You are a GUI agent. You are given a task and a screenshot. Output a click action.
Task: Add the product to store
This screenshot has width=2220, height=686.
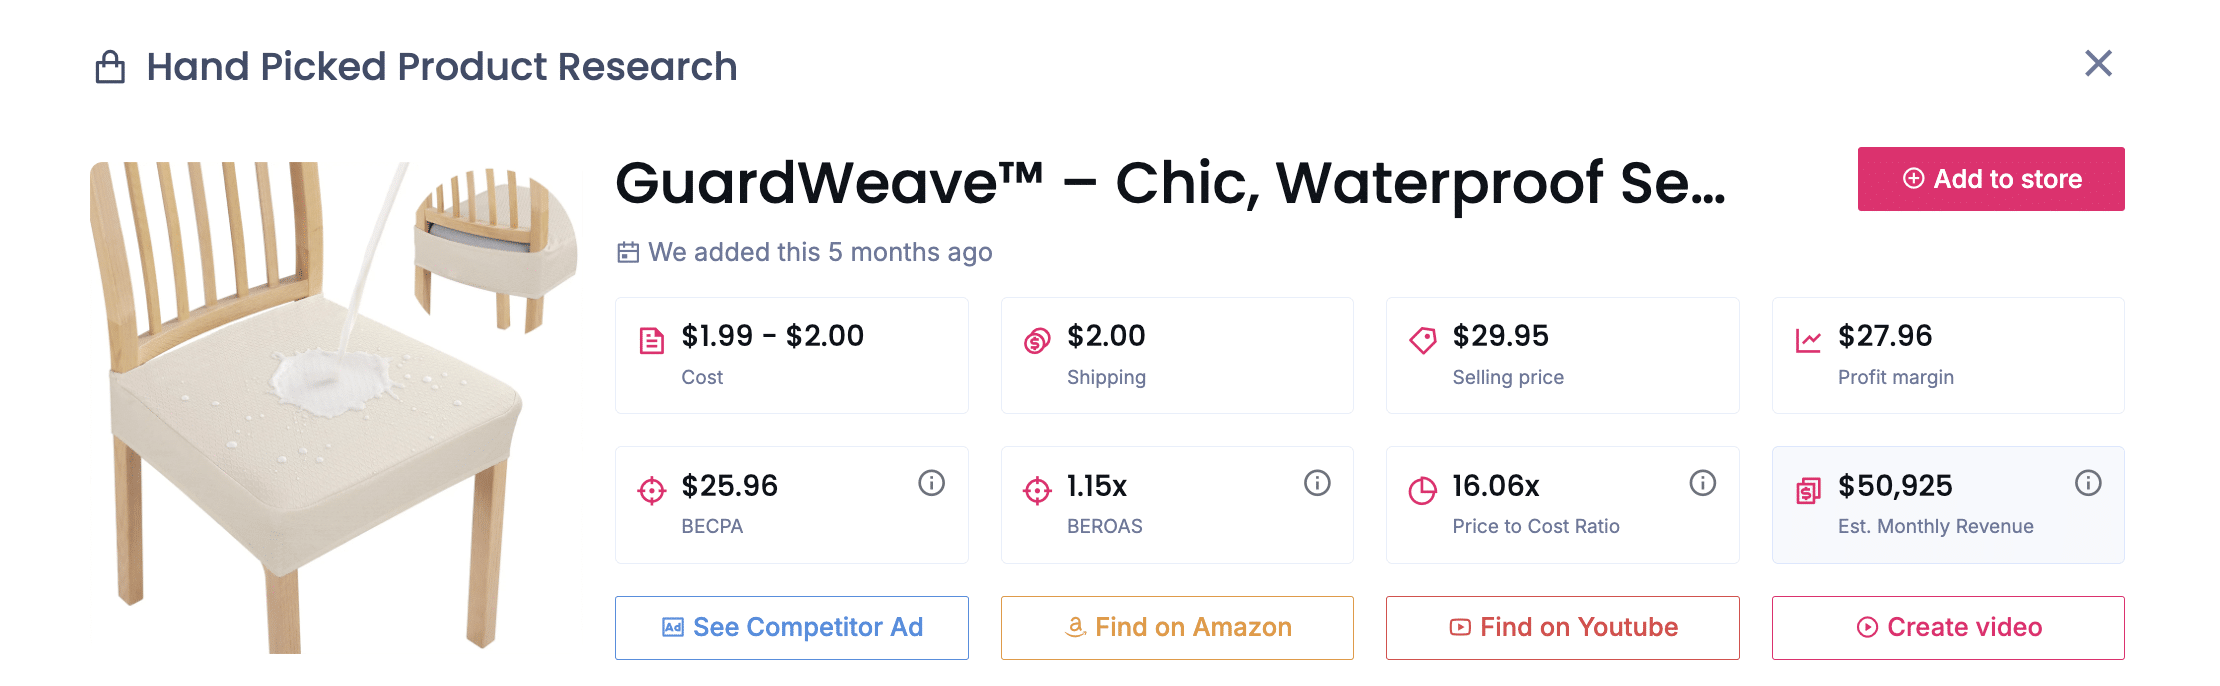[1990, 179]
